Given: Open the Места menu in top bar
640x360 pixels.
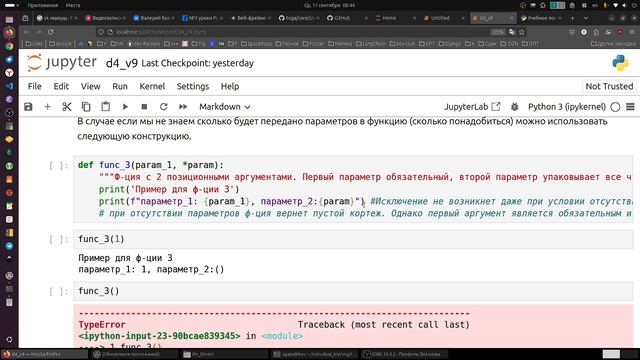Looking at the screenshot, I should (73, 5).
